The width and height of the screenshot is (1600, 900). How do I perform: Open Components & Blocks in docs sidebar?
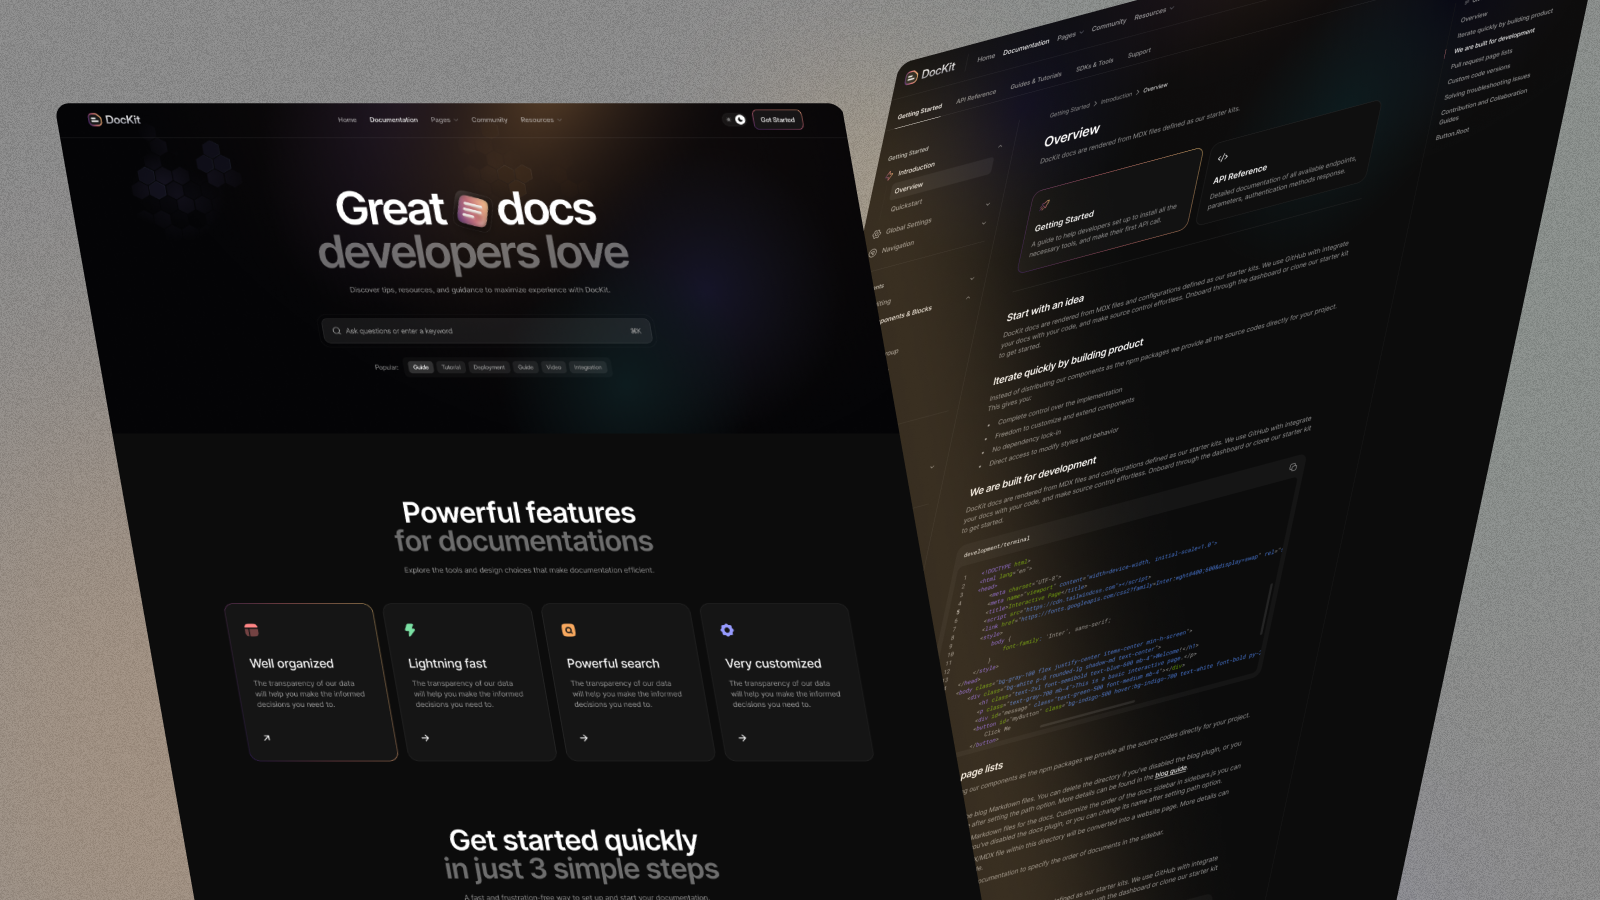pos(906,315)
